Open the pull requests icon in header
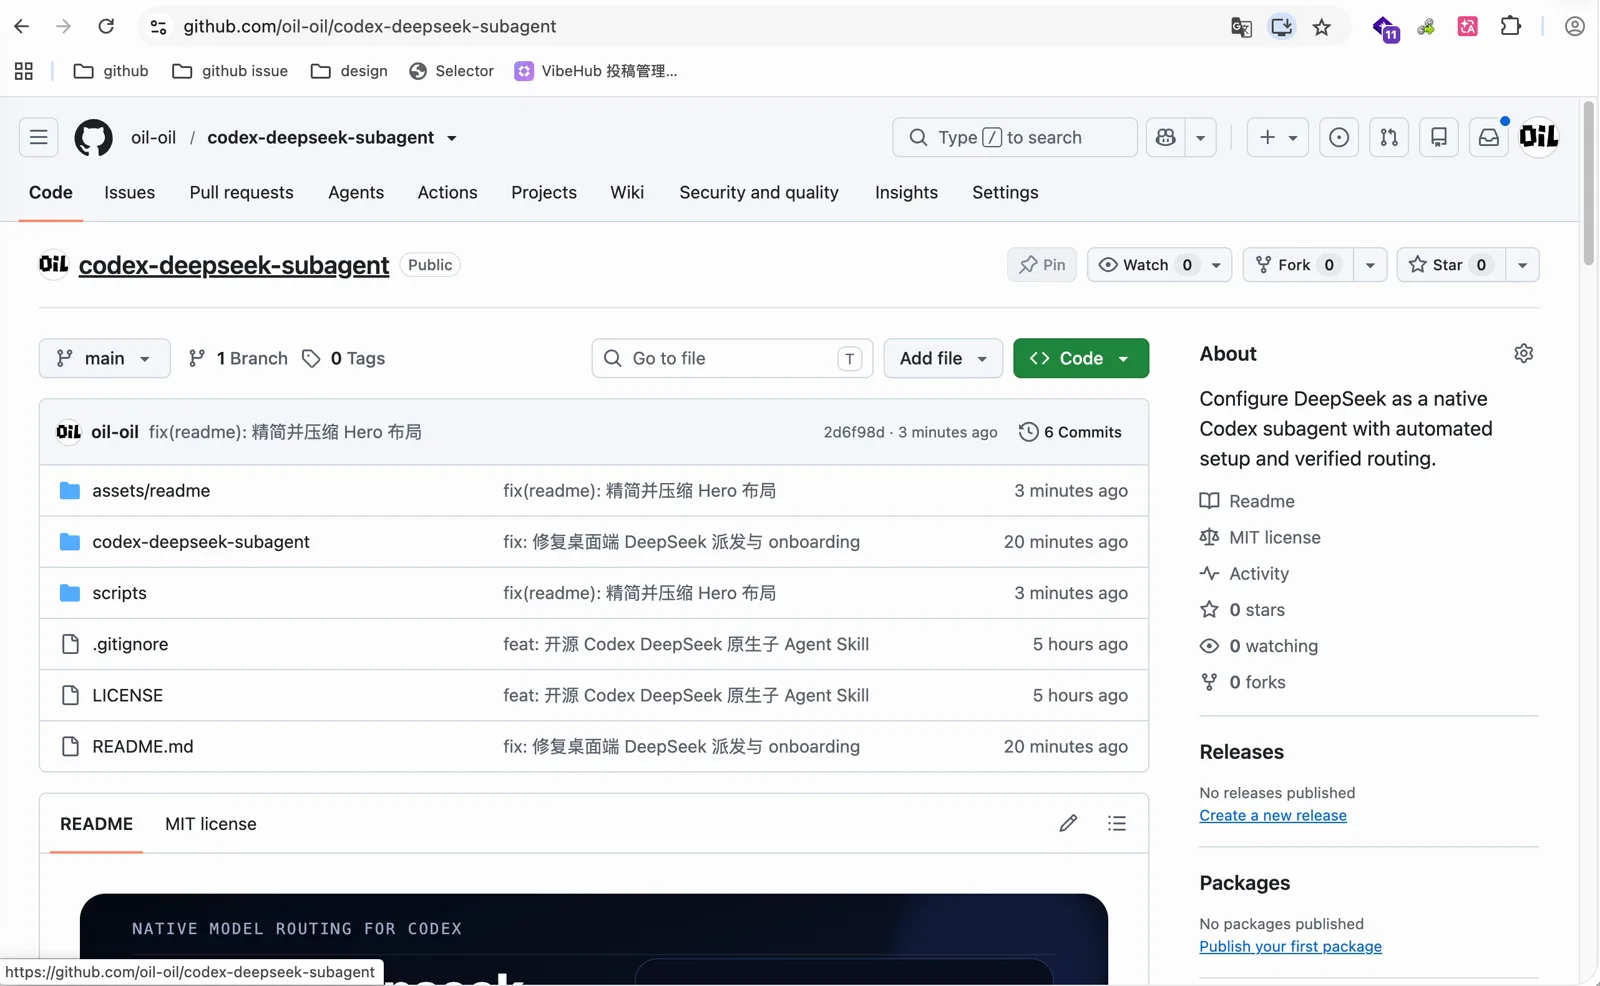Viewport: 1600px width, 986px height. [x=1389, y=137]
